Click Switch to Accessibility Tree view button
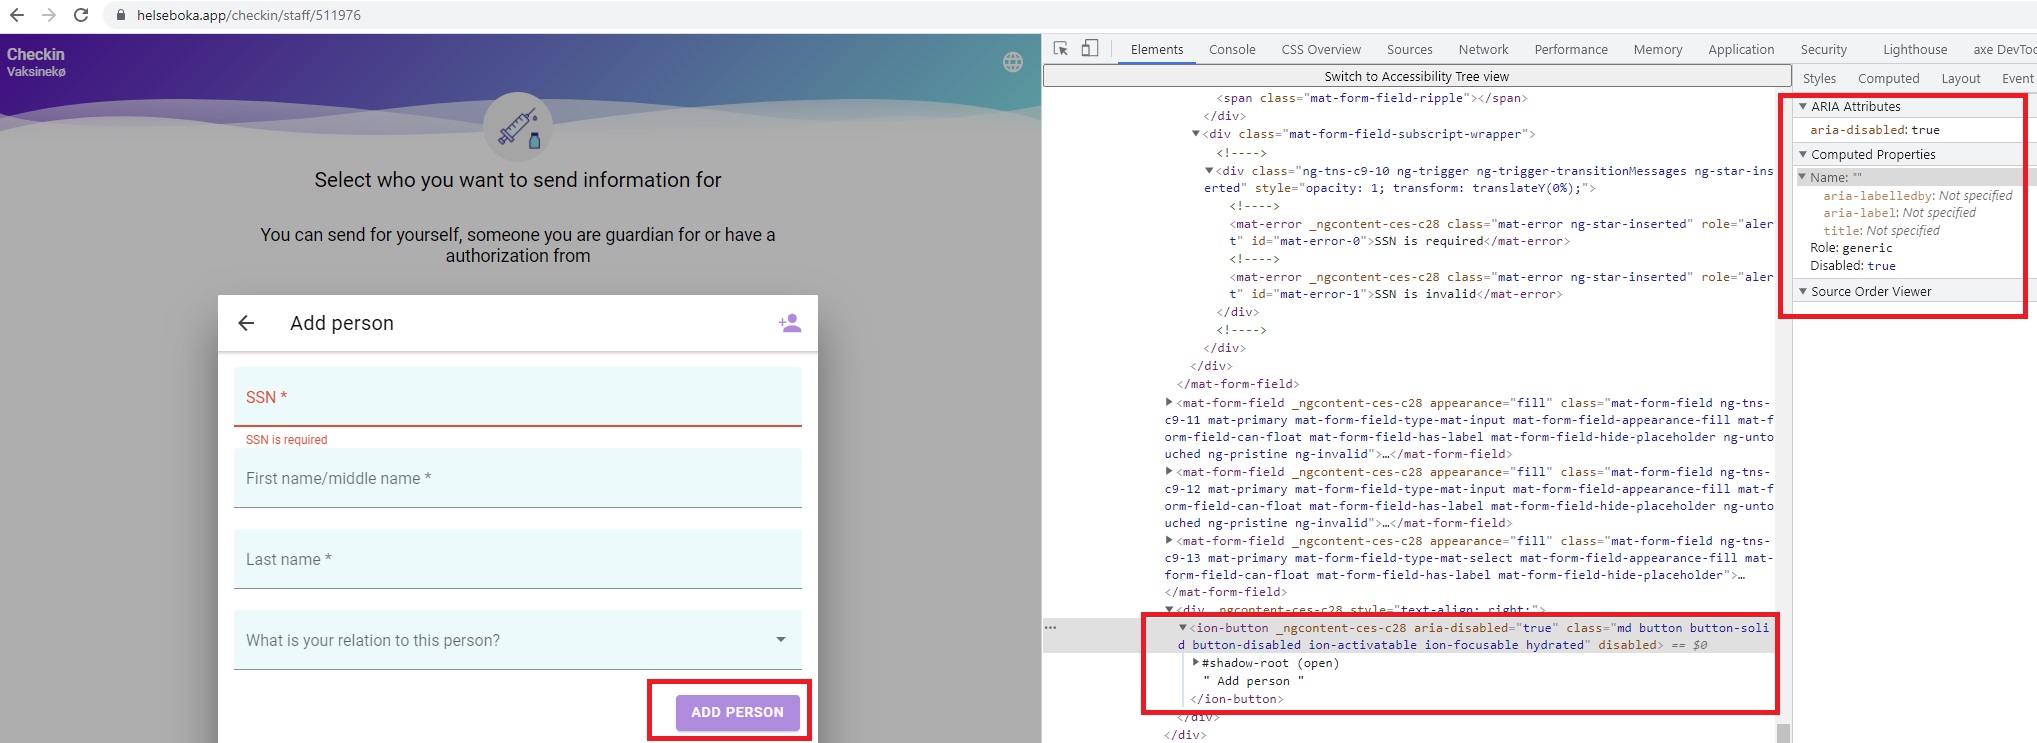Image resolution: width=2037 pixels, height=743 pixels. [1417, 76]
